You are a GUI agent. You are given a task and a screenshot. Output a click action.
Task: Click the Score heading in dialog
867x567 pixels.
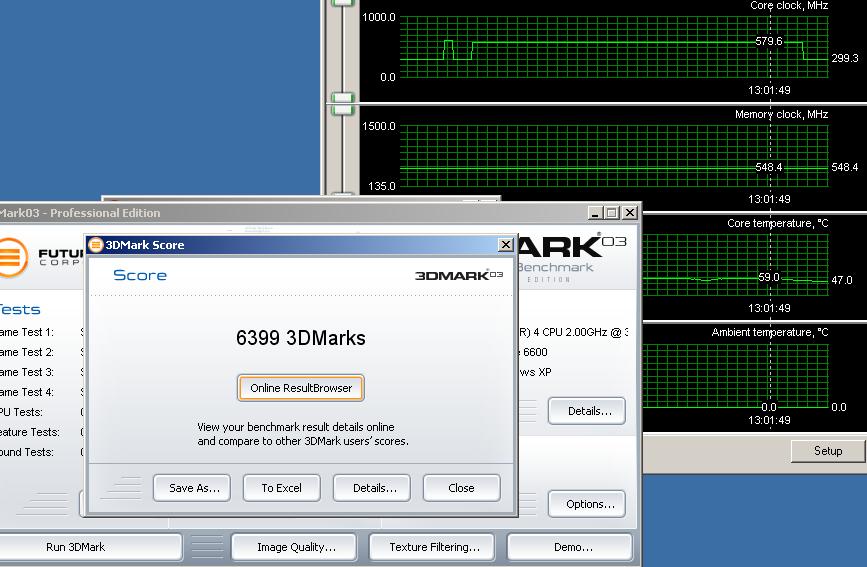point(140,275)
